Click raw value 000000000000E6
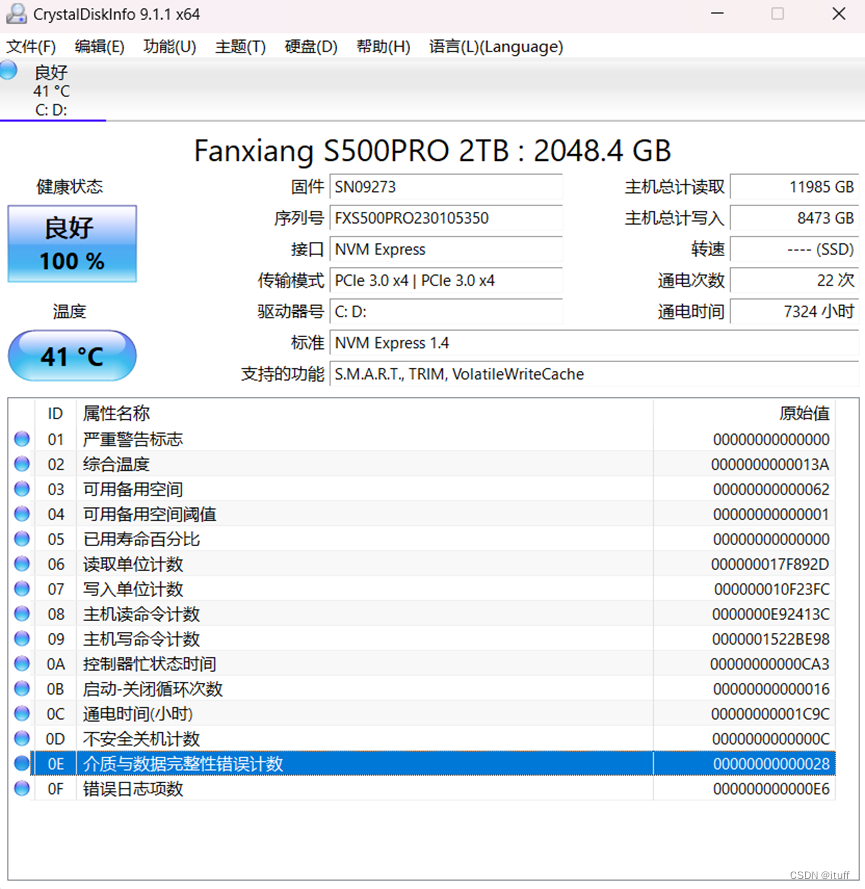 pos(771,789)
